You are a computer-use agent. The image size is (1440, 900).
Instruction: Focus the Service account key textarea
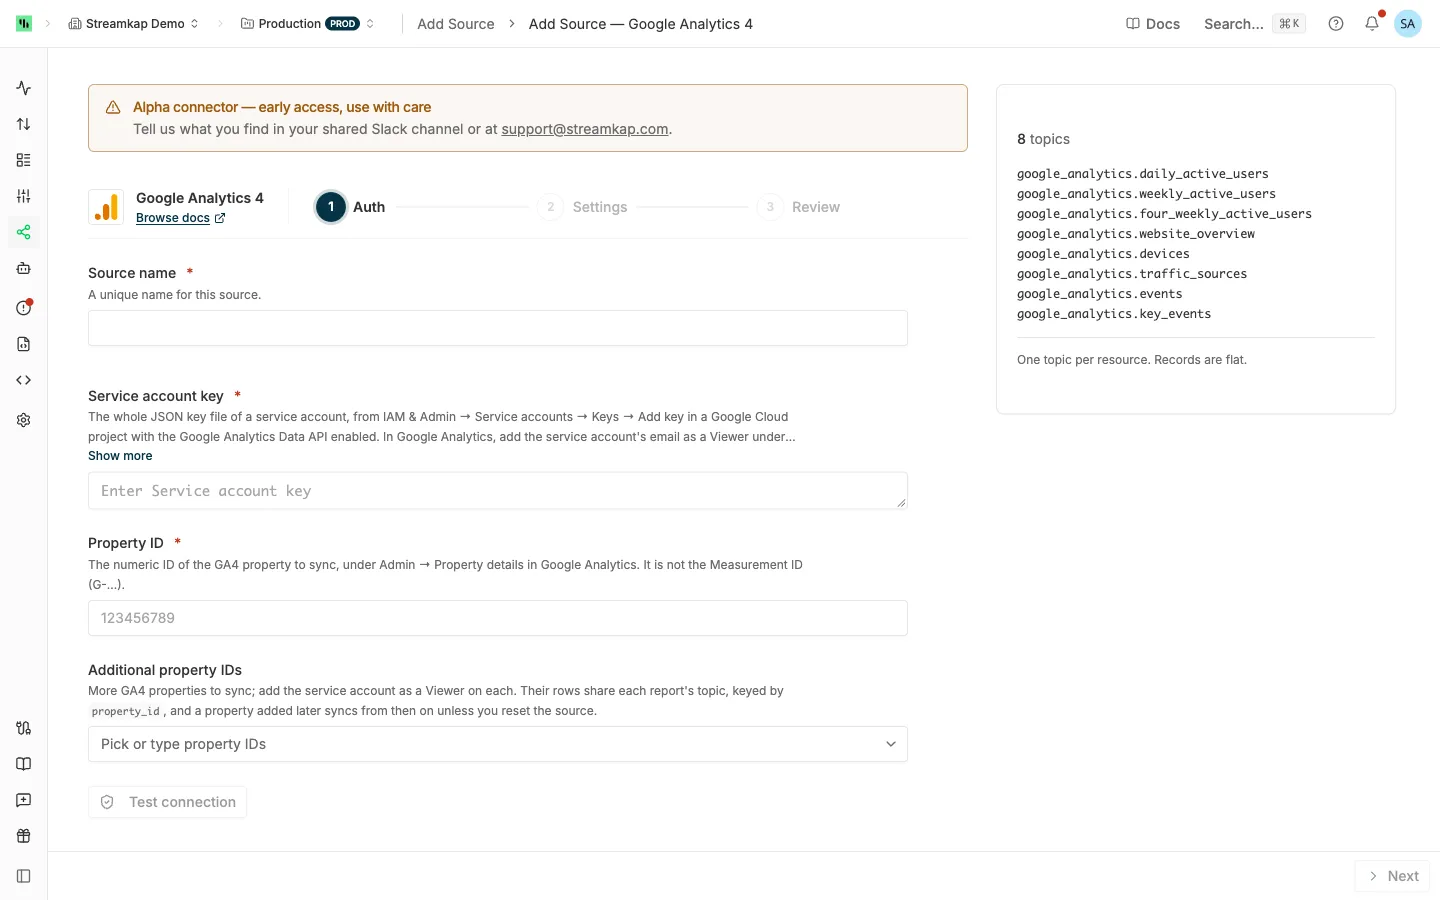pos(498,491)
